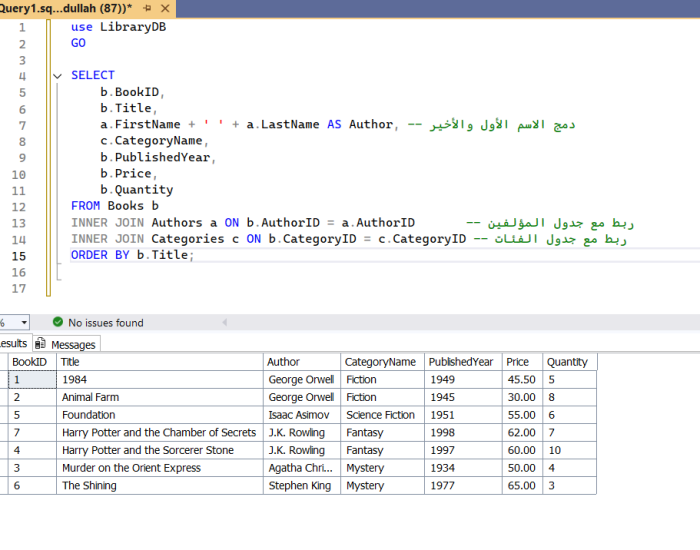
Task: Click the BookID column header
Action: [x=29, y=362]
